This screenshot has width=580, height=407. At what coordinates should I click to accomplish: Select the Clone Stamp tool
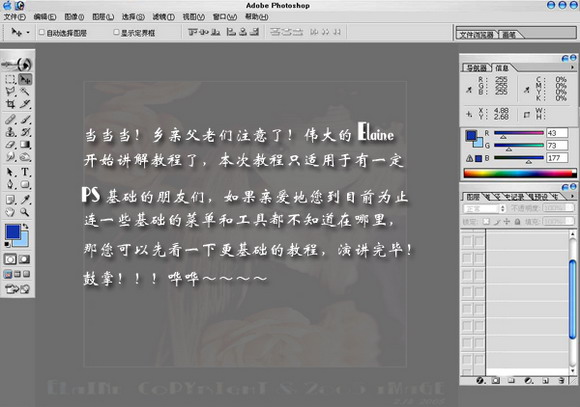click(10, 132)
